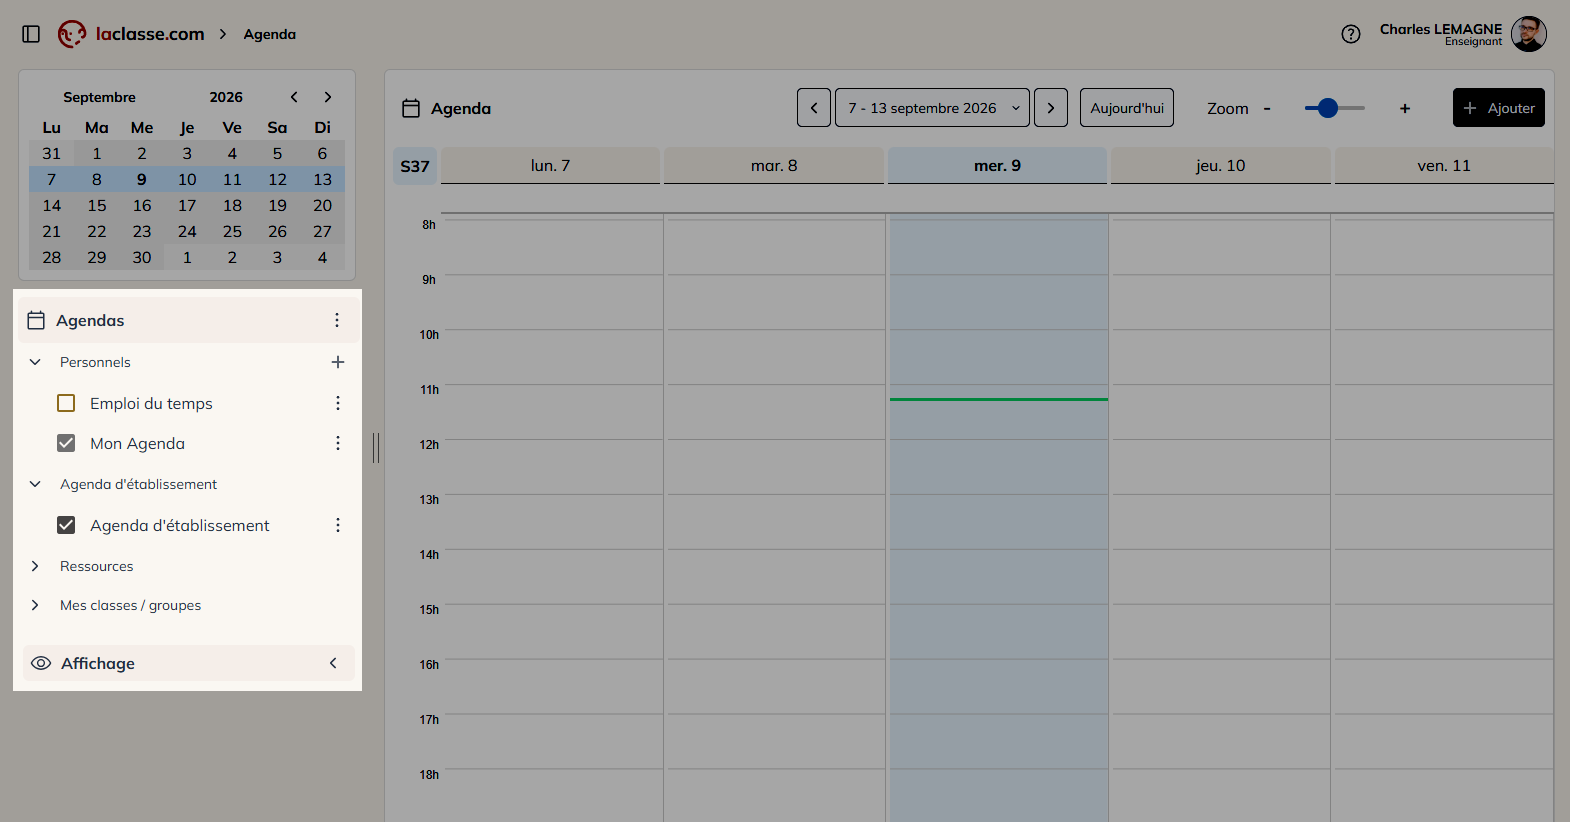Open Charles LEMAGNE profile avatar
1570x822 pixels.
click(1529, 34)
